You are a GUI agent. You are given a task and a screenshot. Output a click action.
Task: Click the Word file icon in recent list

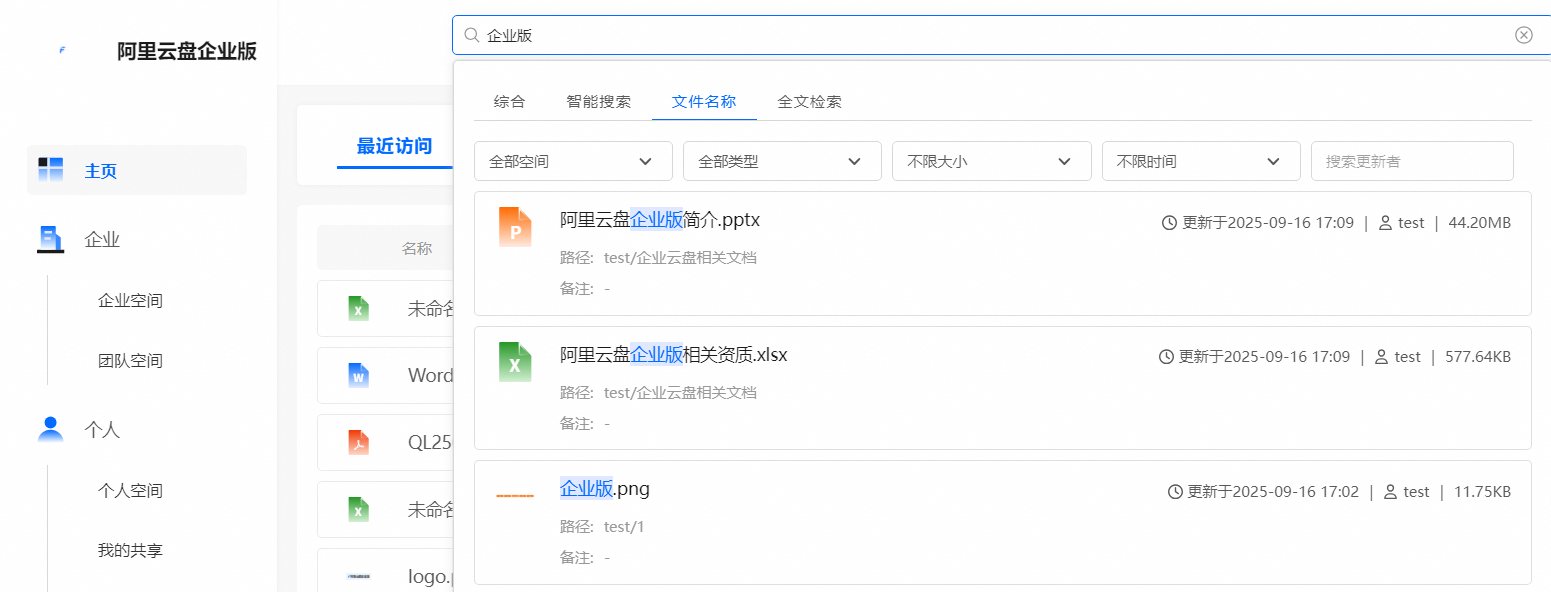[358, 375]
